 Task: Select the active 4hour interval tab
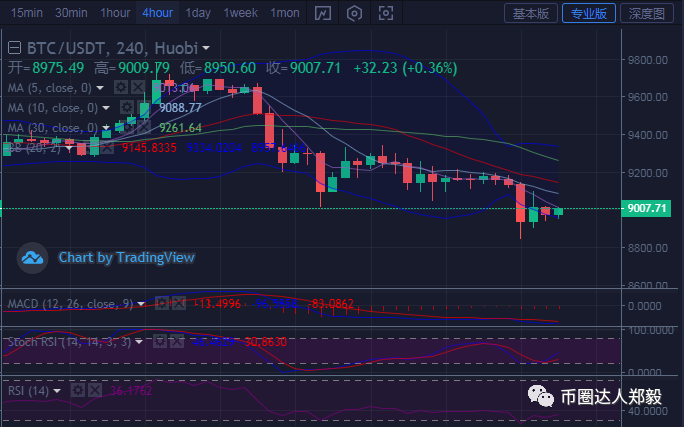point(157,13)
